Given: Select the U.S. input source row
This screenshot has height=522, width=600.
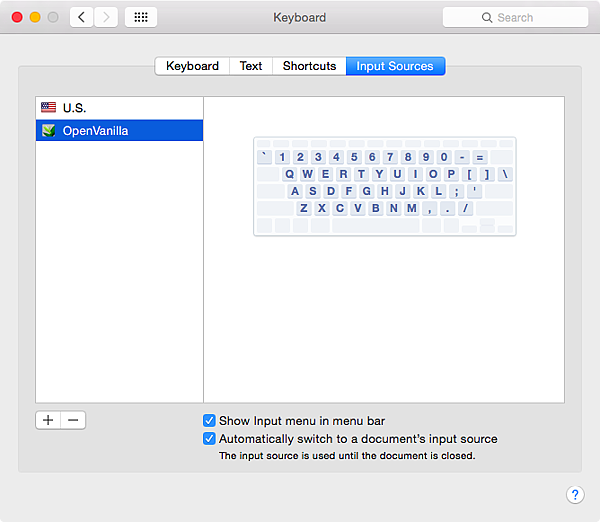Looking at the screenshot, I should 119,108.
